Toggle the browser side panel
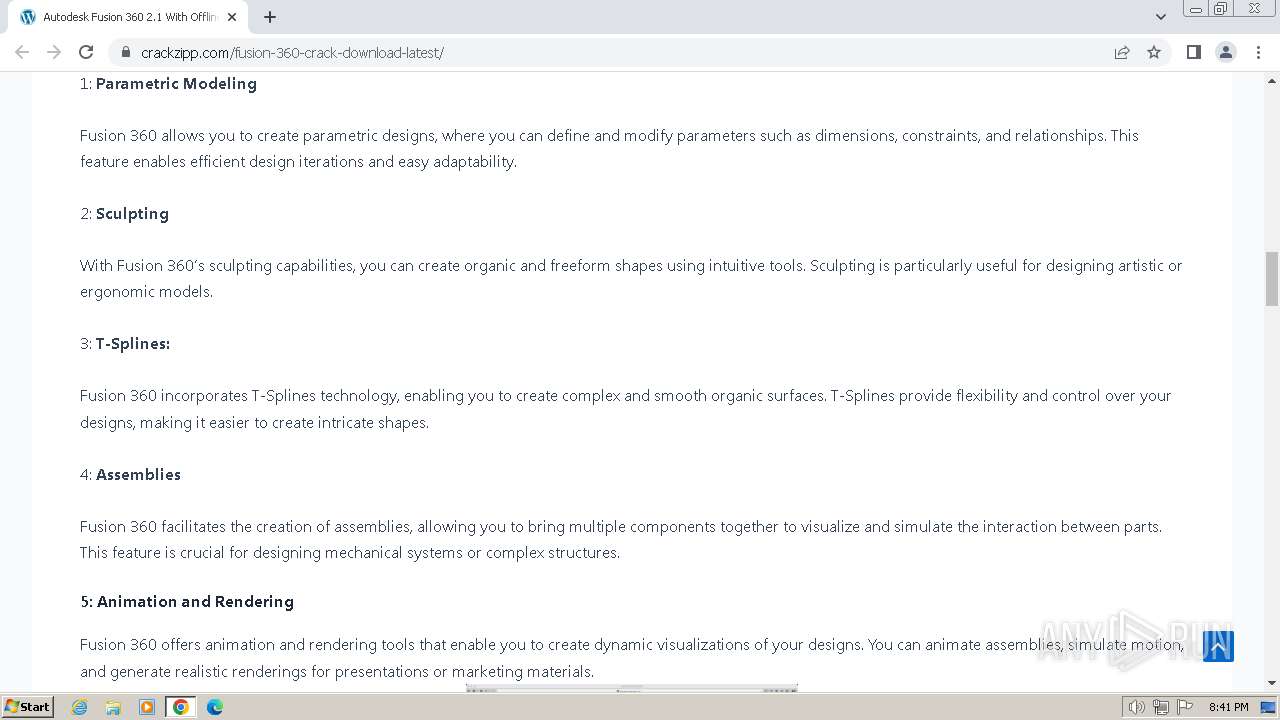1280x720 pixels. (1193, 52)
